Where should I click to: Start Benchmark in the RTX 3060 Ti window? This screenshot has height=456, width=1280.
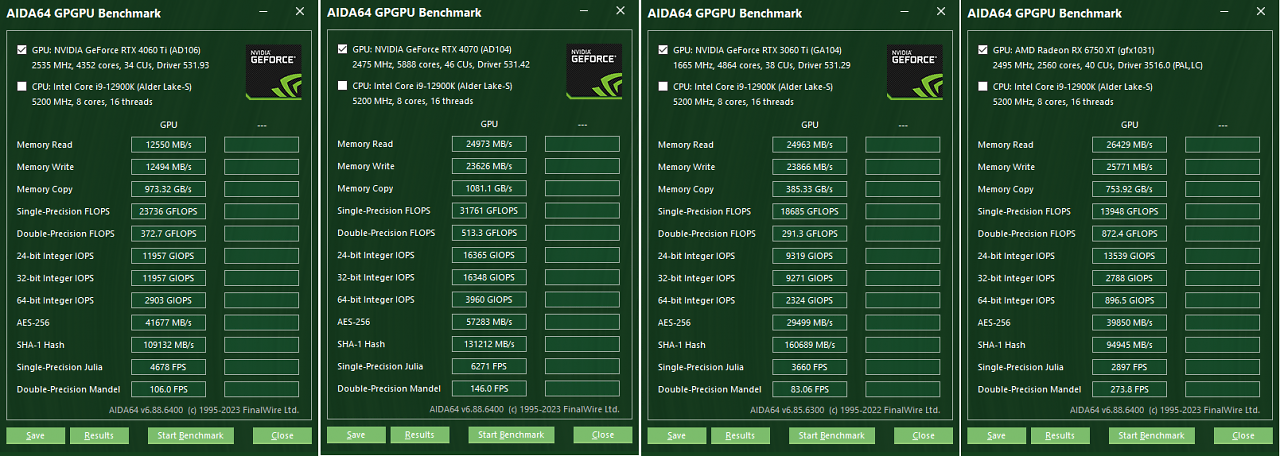click(x=832, y=435)
